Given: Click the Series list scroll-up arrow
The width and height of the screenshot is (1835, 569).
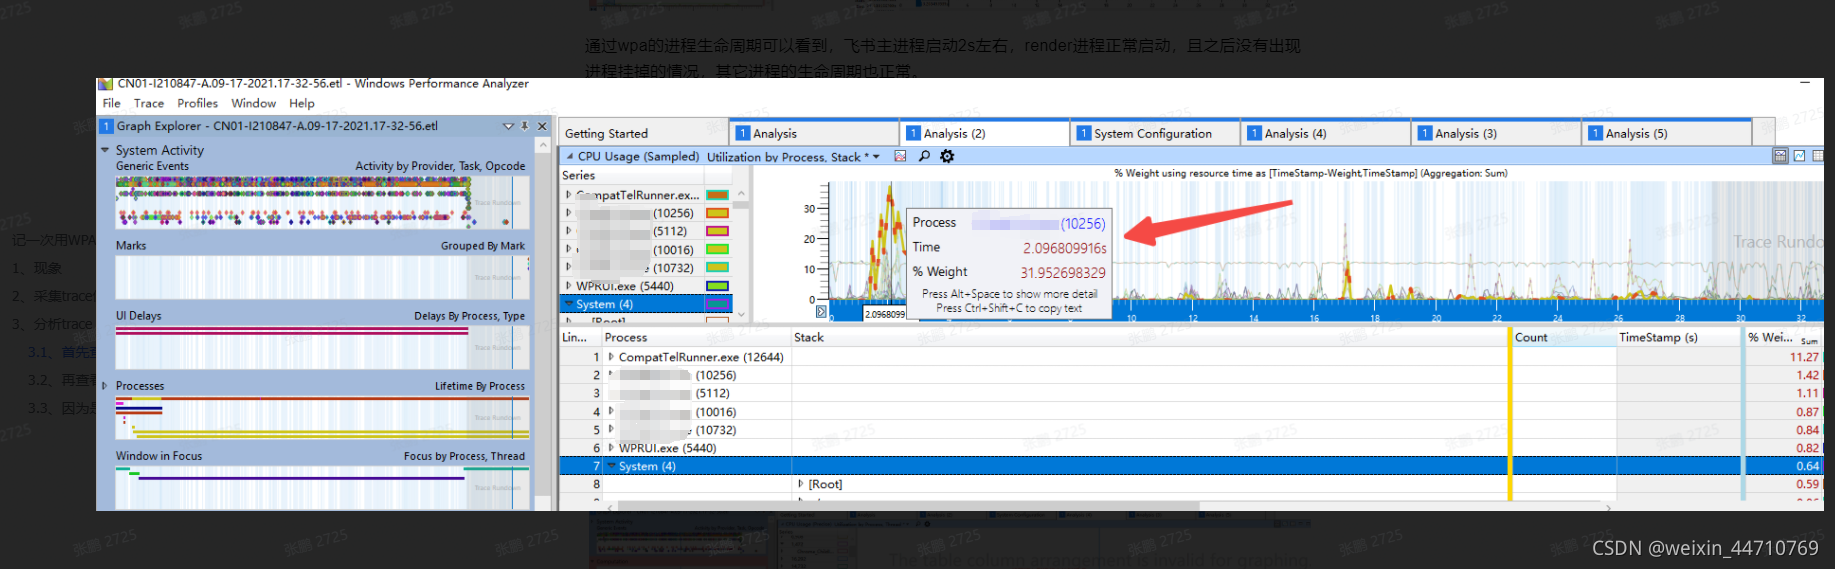Looking at the screenshot, I should [741, 194].
